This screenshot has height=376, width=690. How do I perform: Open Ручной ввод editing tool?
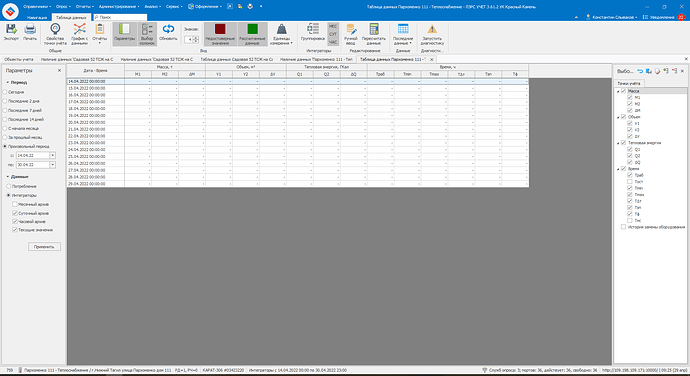tap(351, 34)
